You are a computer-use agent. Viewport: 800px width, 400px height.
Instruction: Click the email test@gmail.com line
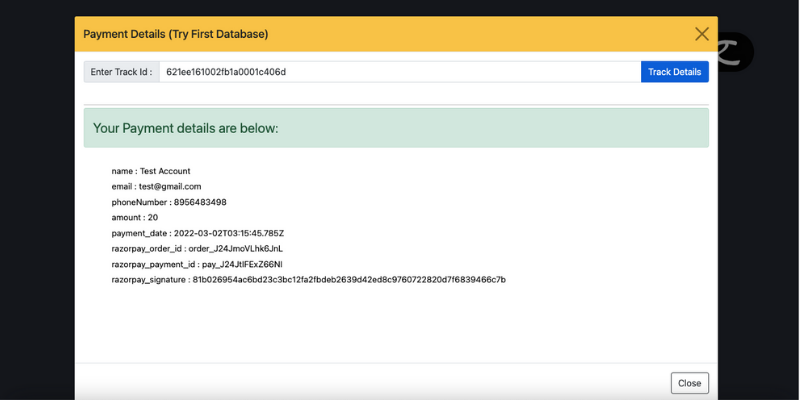click(156, 187)
